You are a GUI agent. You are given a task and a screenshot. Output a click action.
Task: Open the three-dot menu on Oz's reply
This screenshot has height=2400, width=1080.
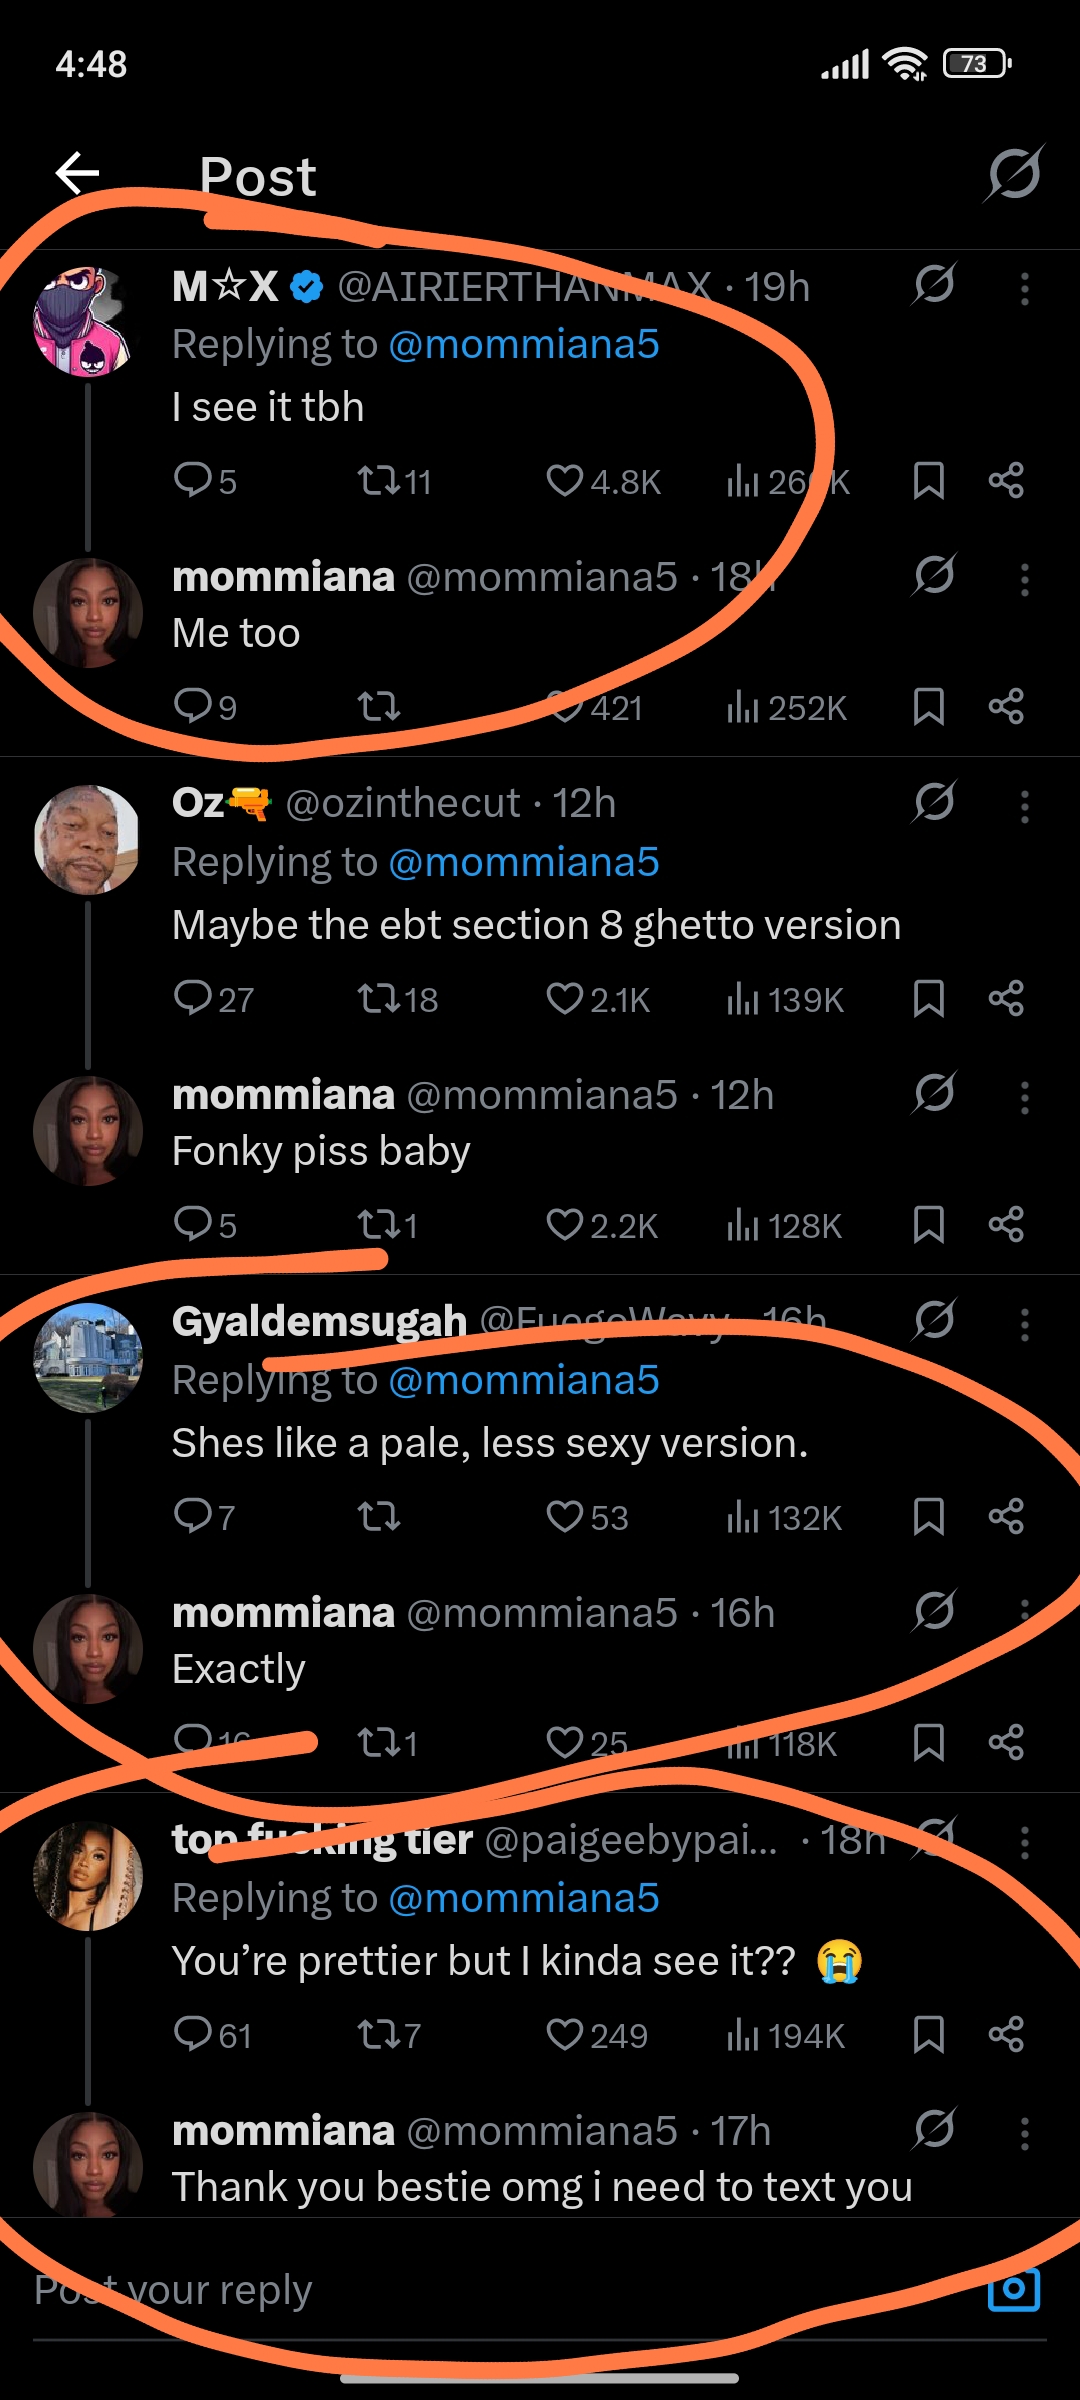tap(1024, 806)
